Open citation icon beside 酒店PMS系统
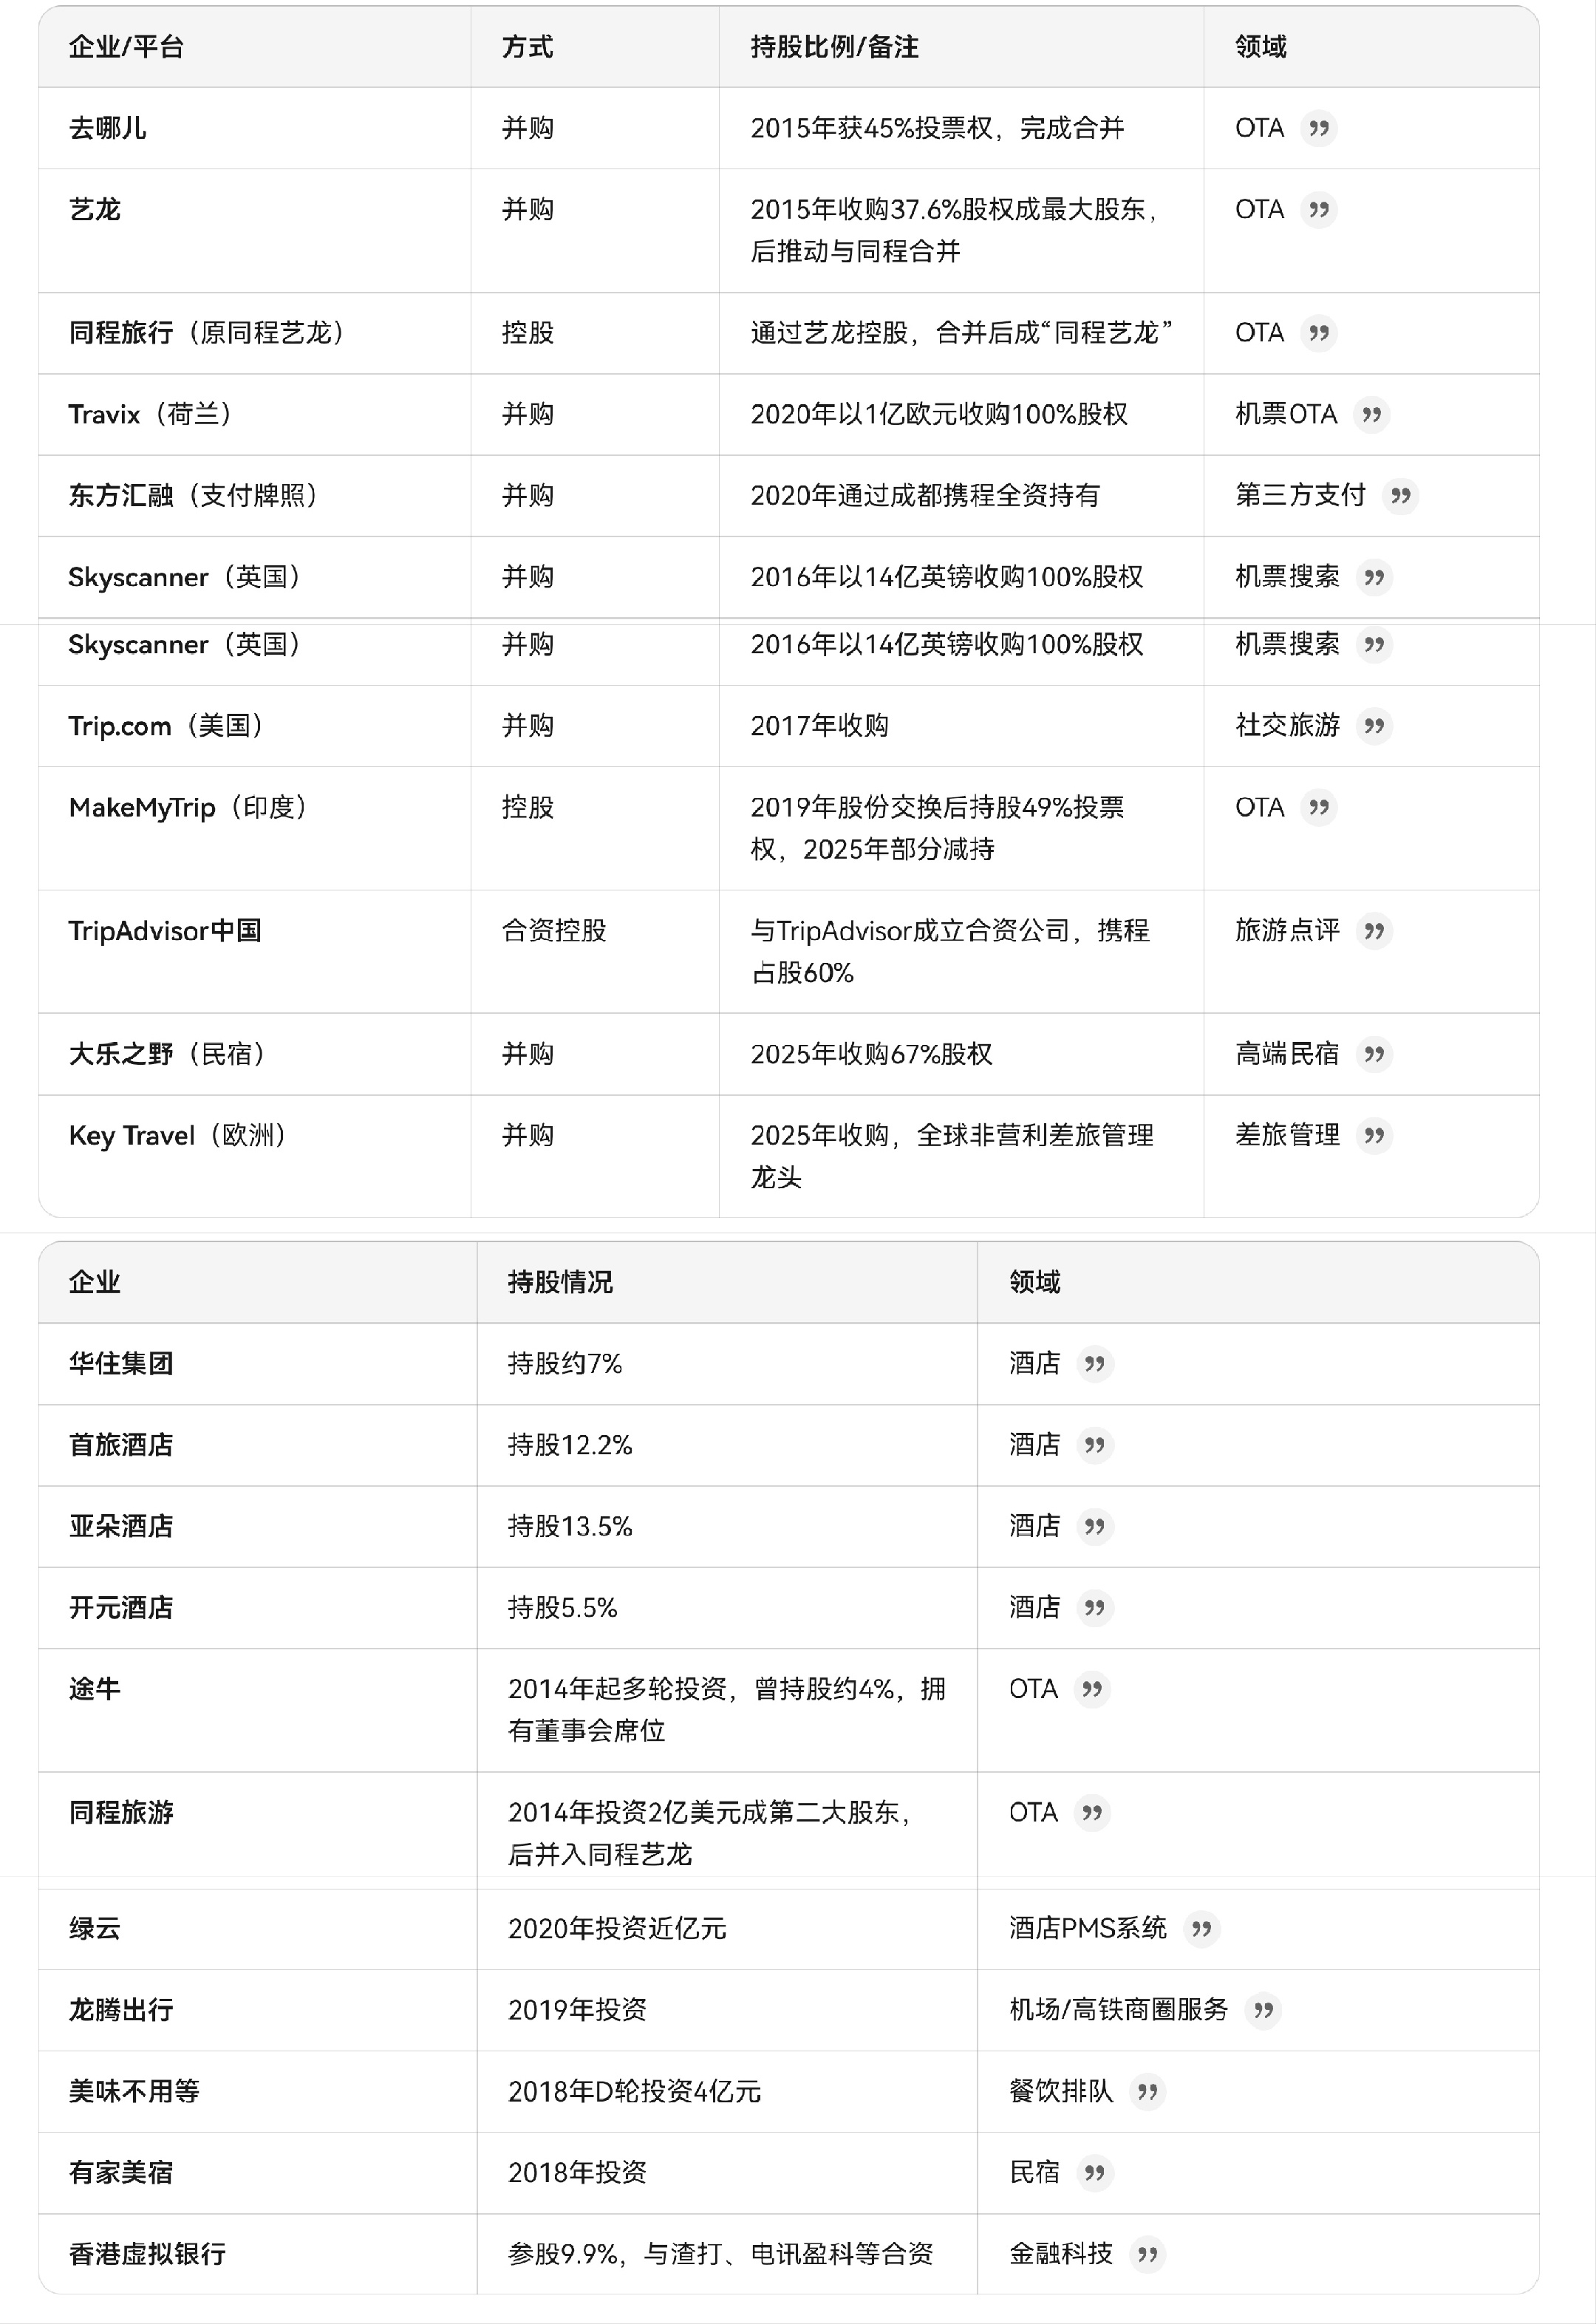Viewport: 1596px width, 2324px height. [x=1201, y=1929]
